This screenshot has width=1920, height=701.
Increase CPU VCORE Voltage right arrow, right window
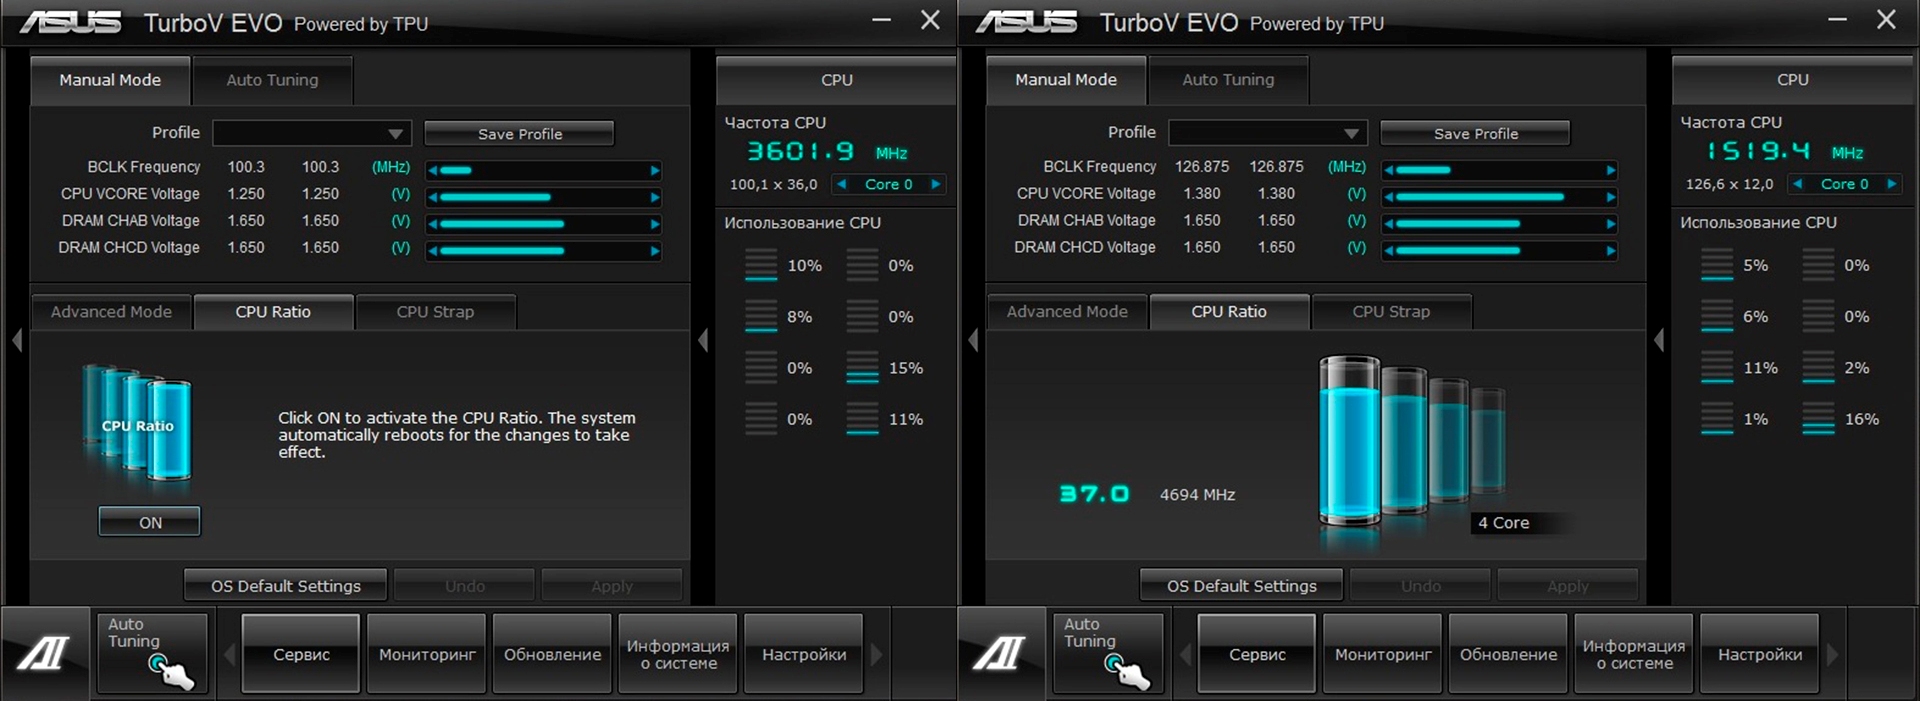[x=1611, y=197]
